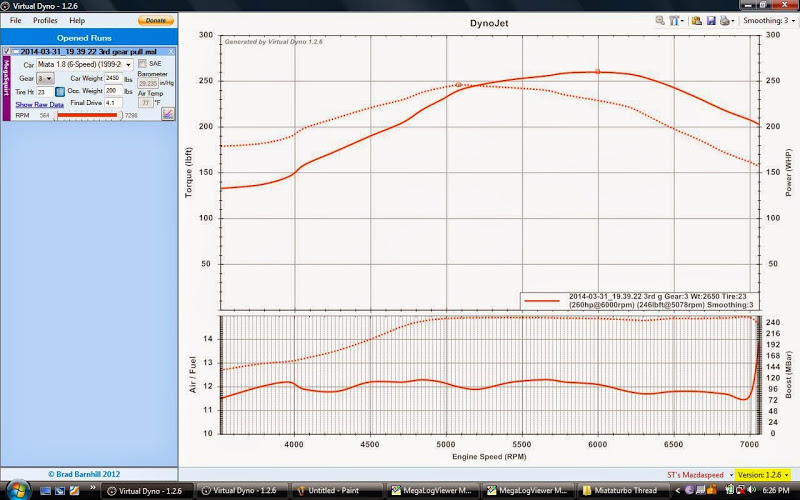Click the zoom out magnifier icon
Screen dimensions: 800x500
coord(661,20)
